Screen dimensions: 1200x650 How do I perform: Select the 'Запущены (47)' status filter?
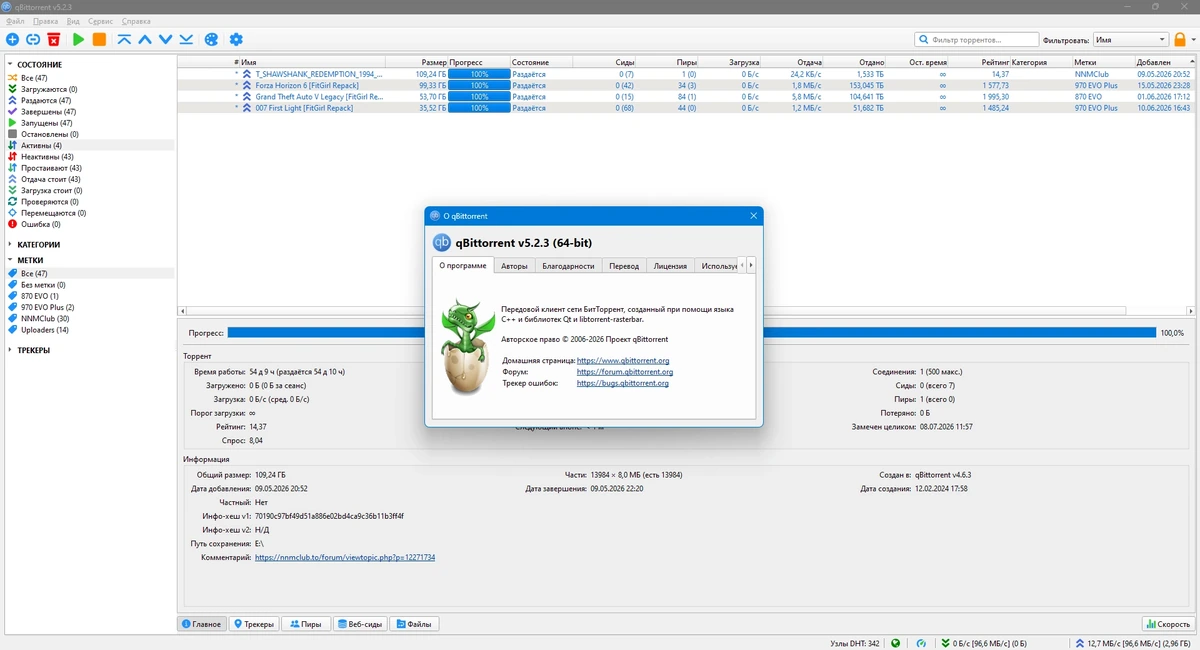pos(47,123)
